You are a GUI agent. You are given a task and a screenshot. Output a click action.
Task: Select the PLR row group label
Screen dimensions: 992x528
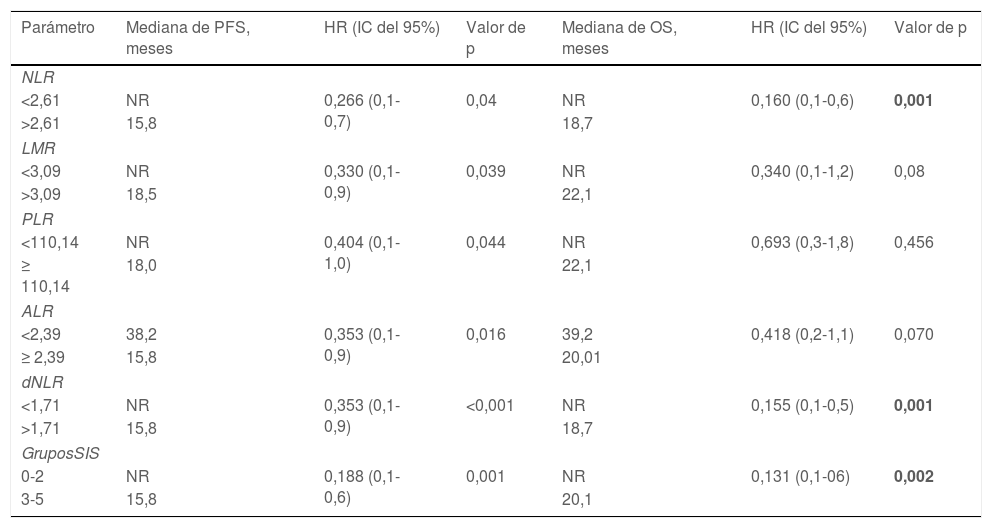point(35,217)
